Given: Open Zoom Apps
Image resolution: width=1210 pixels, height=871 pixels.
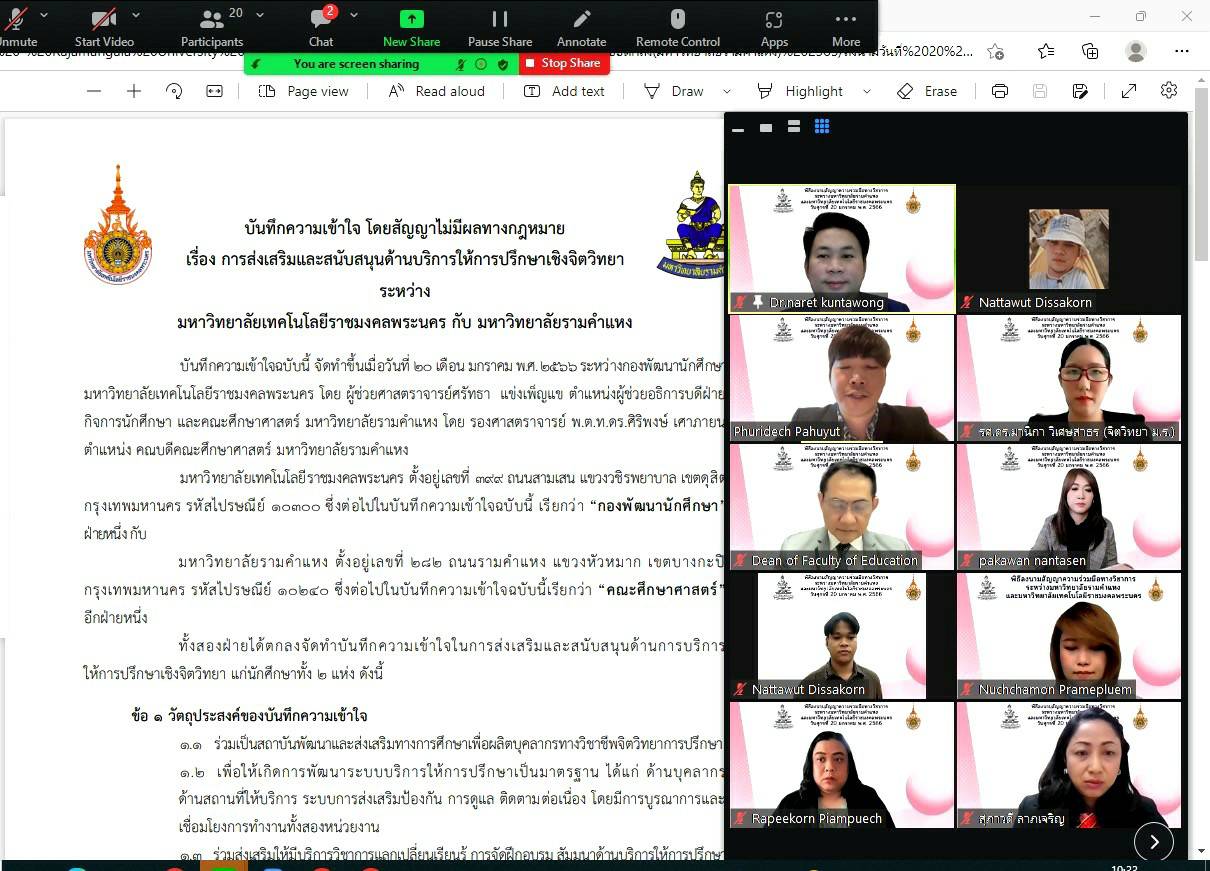Looking at the screenshot, I should tap(774, 27).
